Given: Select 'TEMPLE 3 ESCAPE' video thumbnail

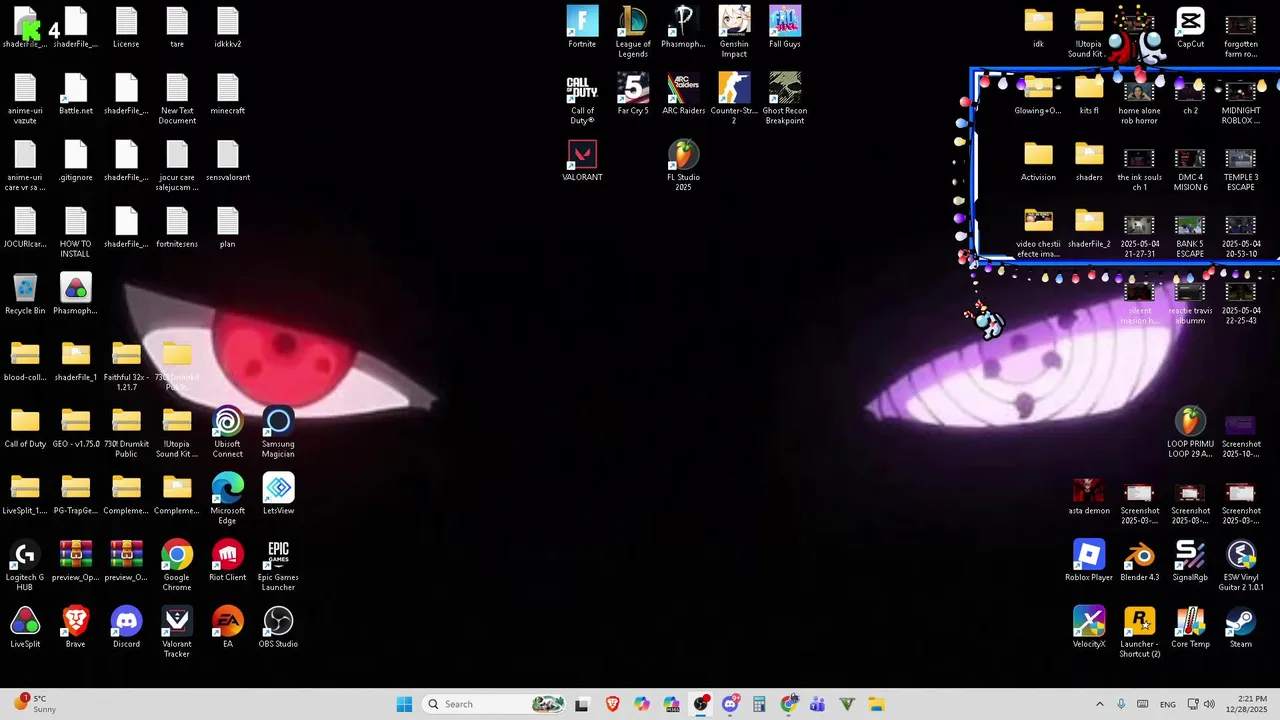Looking at the screenshot, I should click(x=1241, y=166).
